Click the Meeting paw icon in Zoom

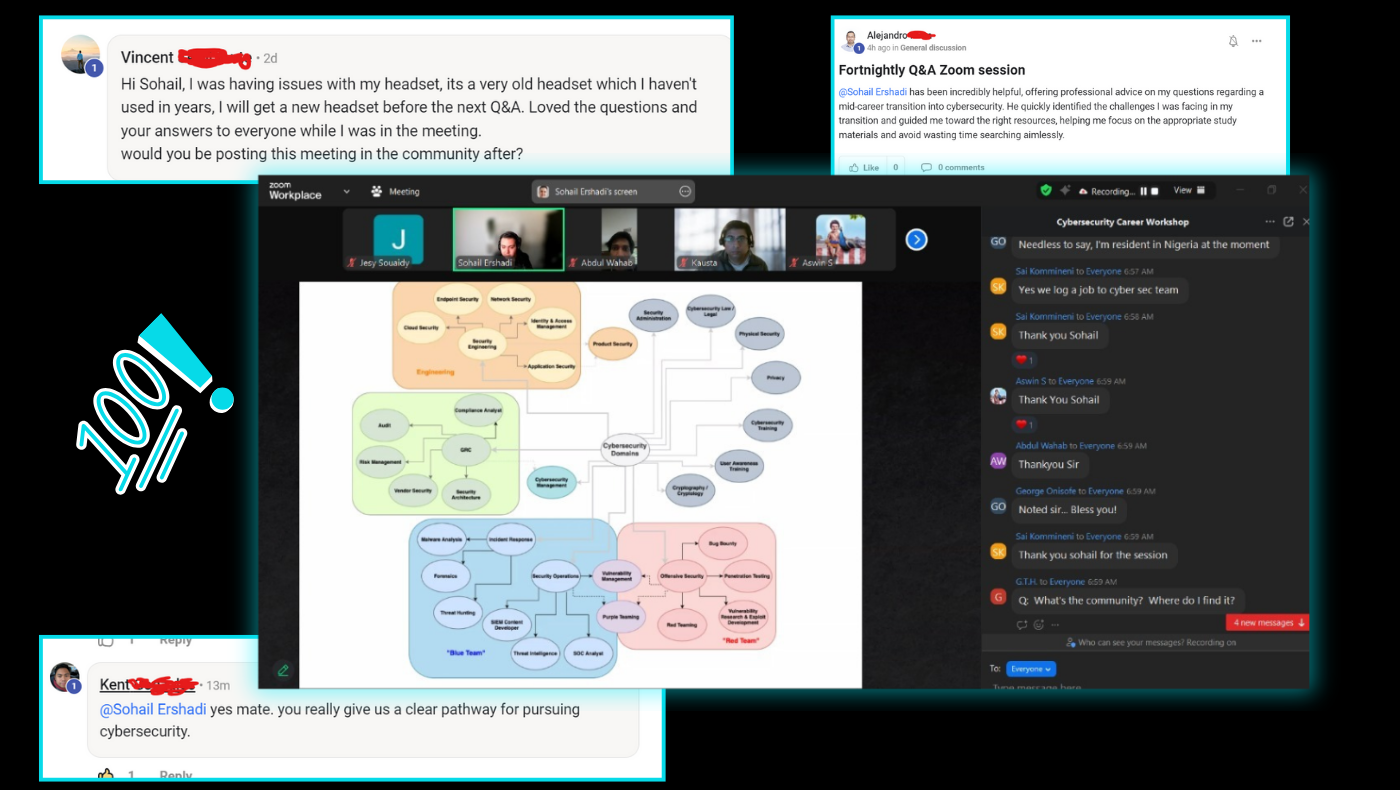[x=377, y=191]
